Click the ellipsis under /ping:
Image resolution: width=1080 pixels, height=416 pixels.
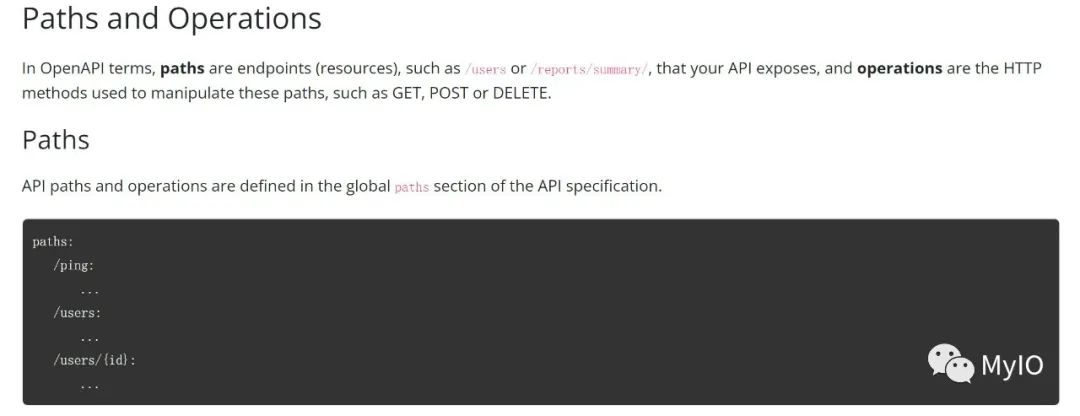(90, 292)
